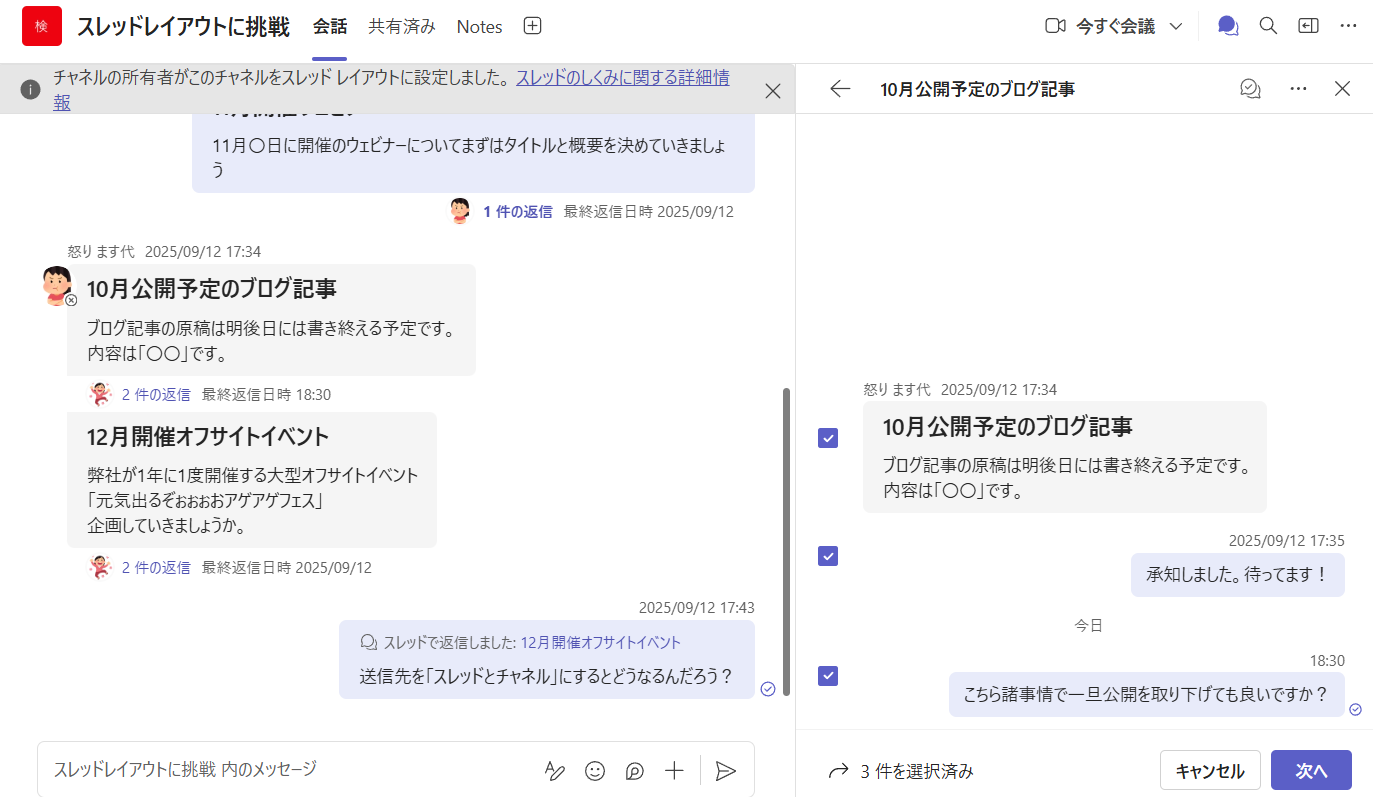
Task: Open the format text pen icon
Action: [x=554, y=770]
